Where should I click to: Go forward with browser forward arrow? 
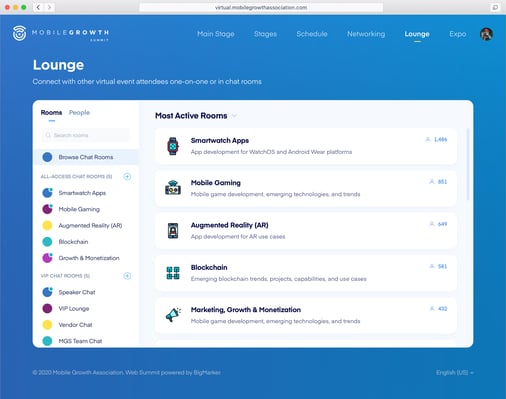49,7
